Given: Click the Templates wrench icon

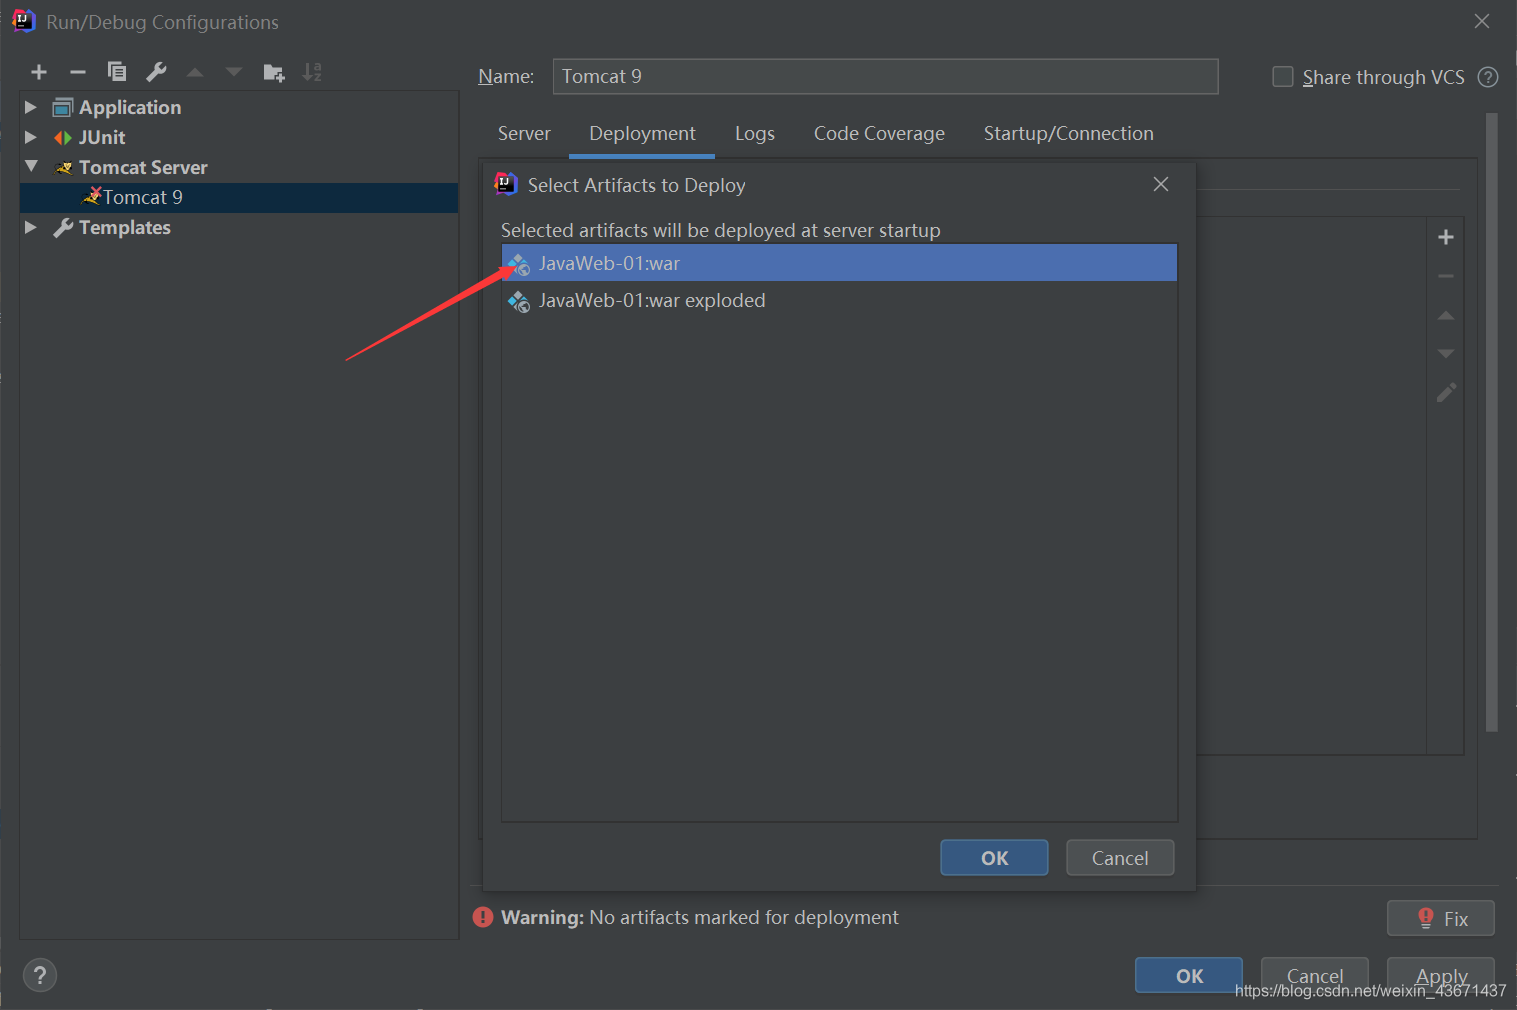Looking at the screenshot, I should [x=63, y=227].
